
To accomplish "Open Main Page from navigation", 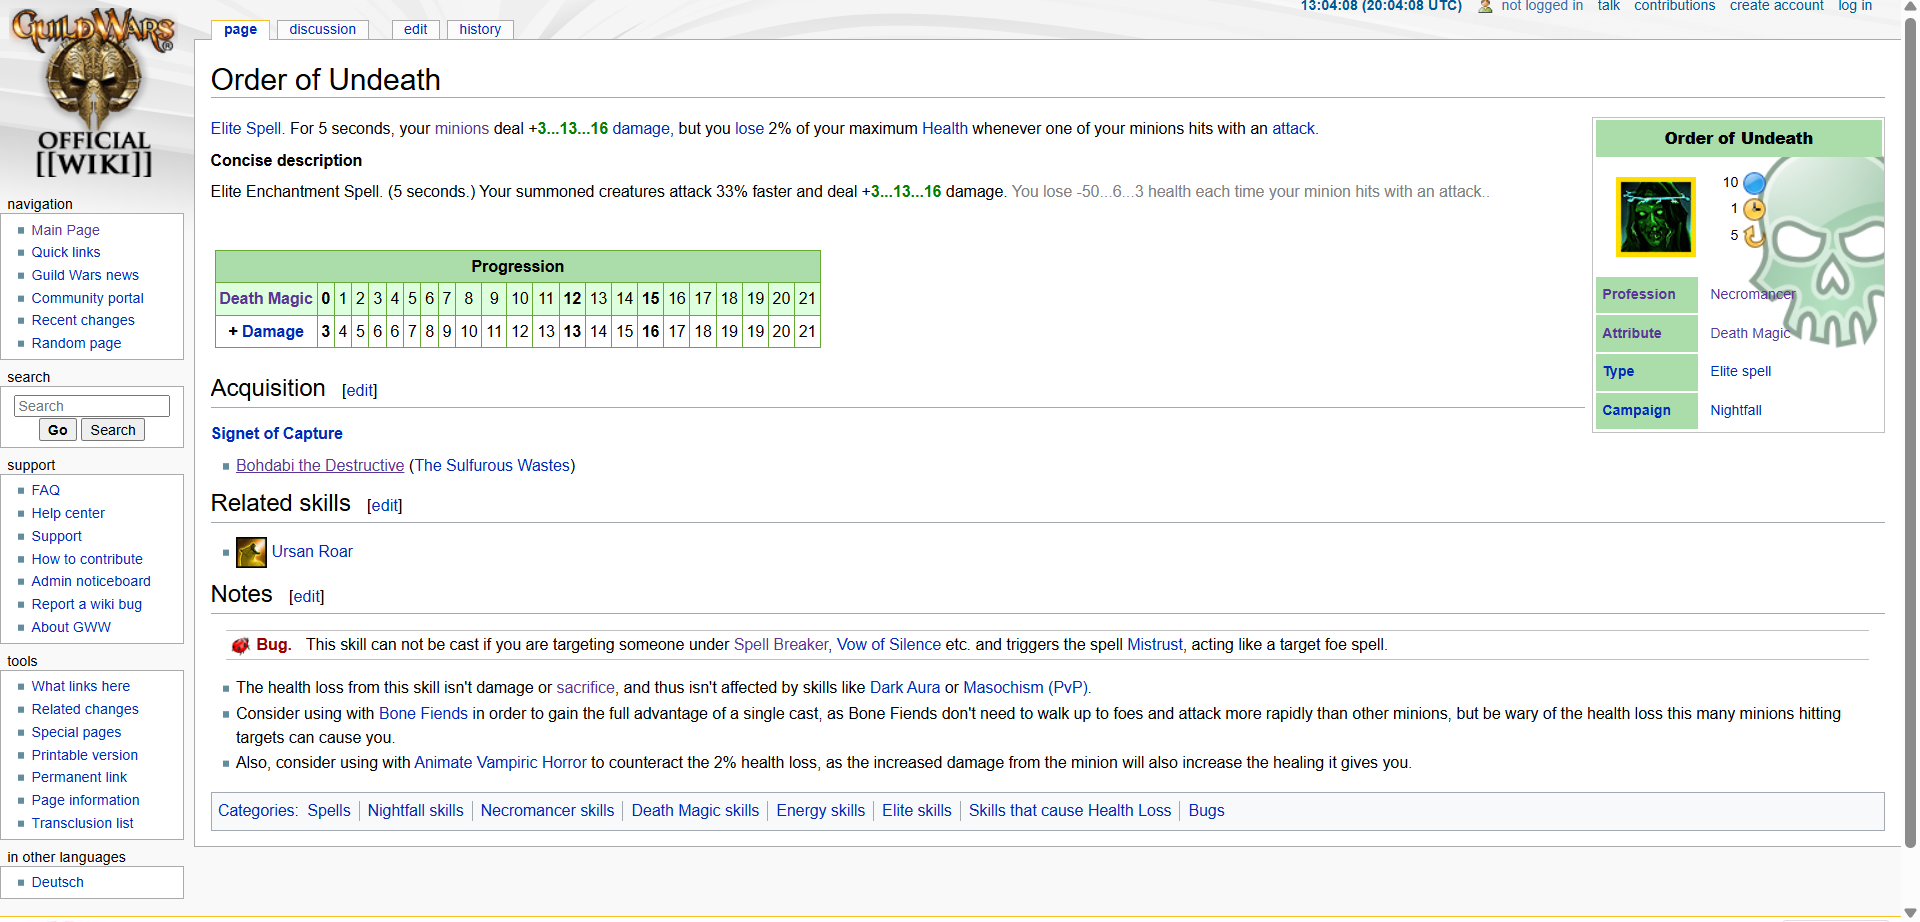I will (x=65, y=230).
